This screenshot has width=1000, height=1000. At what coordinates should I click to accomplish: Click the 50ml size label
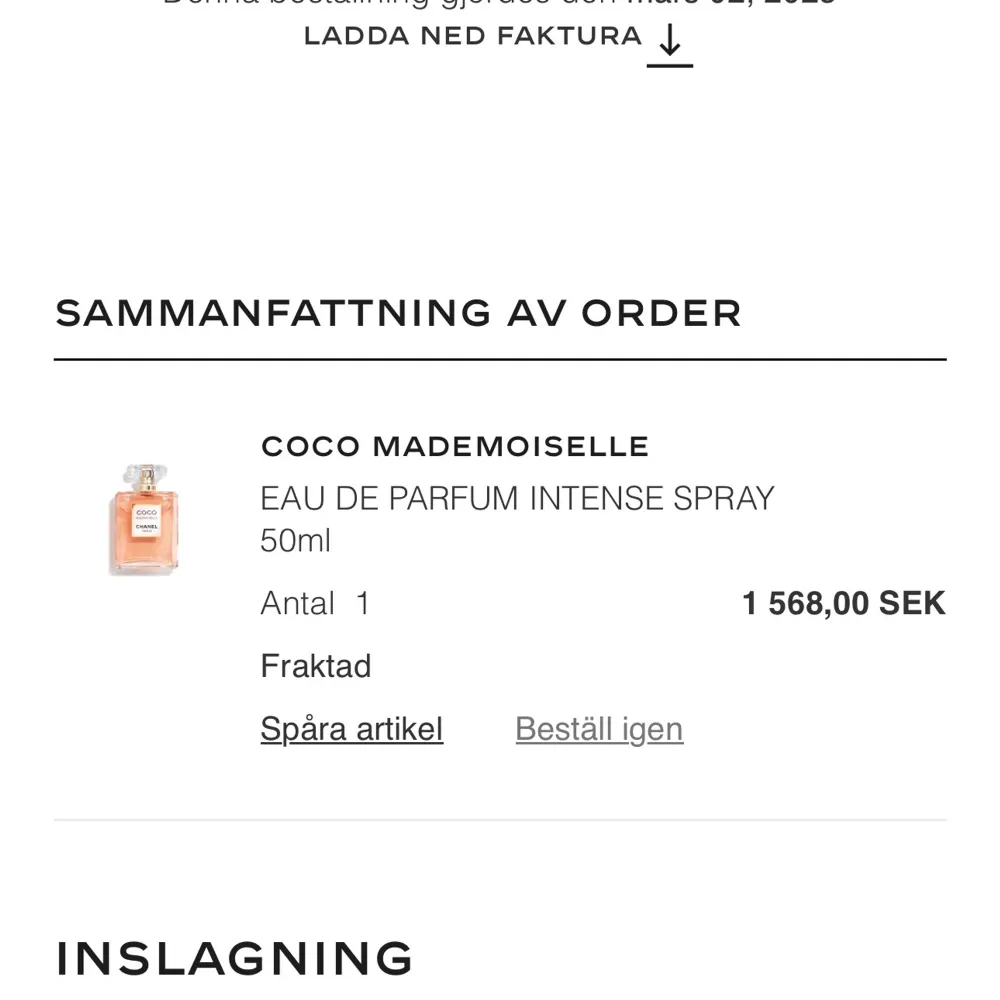point(294,540)
